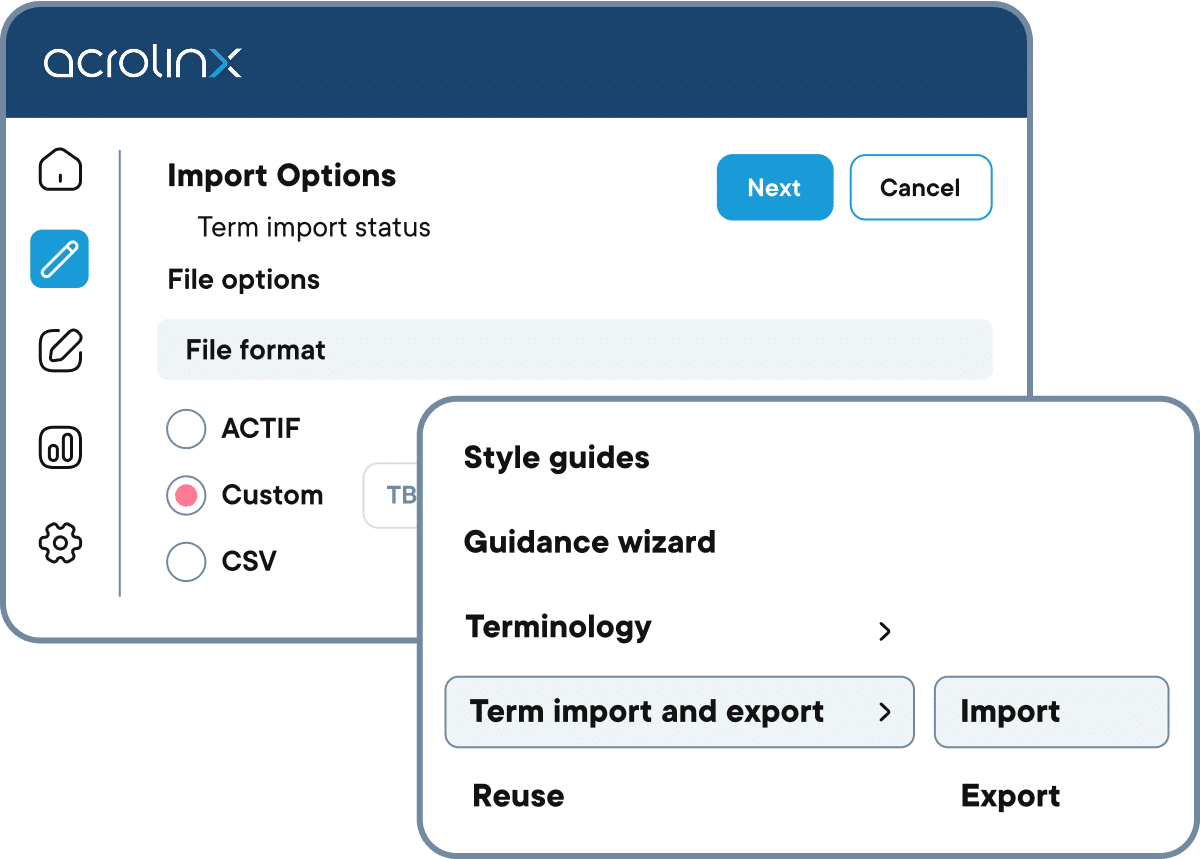Expand the Term import and export chevron
Screen dimensions: 1200x859
pyautogui.click(x=884, y=712)
